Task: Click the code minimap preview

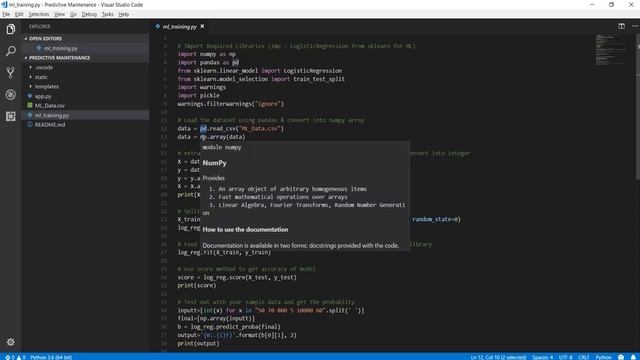Action: (x=612, y=50)
